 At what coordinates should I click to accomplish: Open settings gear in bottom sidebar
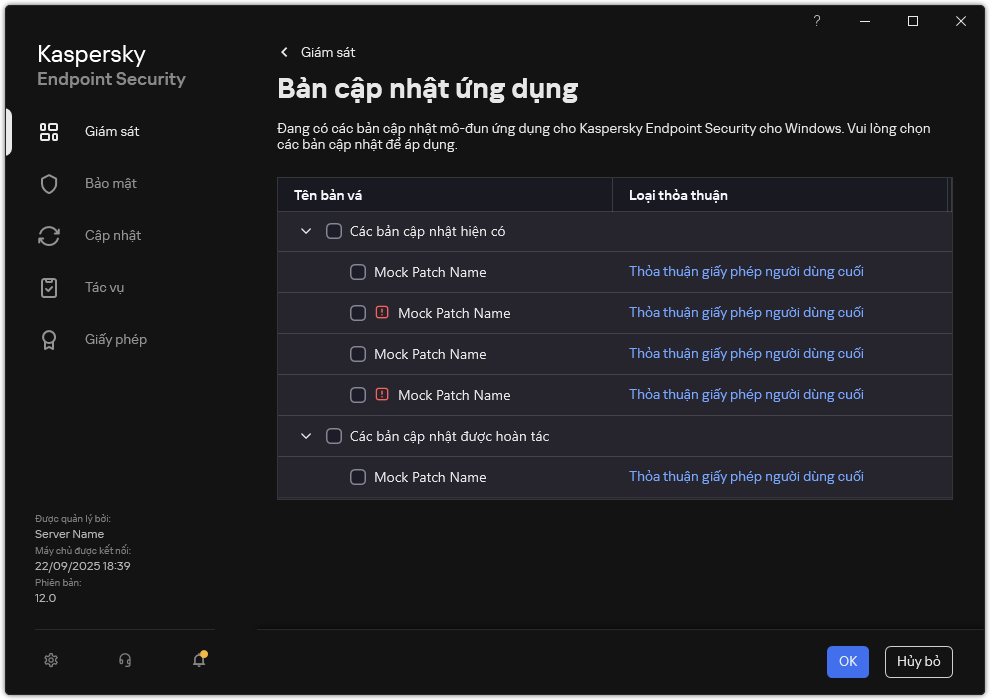click(51, 660)
